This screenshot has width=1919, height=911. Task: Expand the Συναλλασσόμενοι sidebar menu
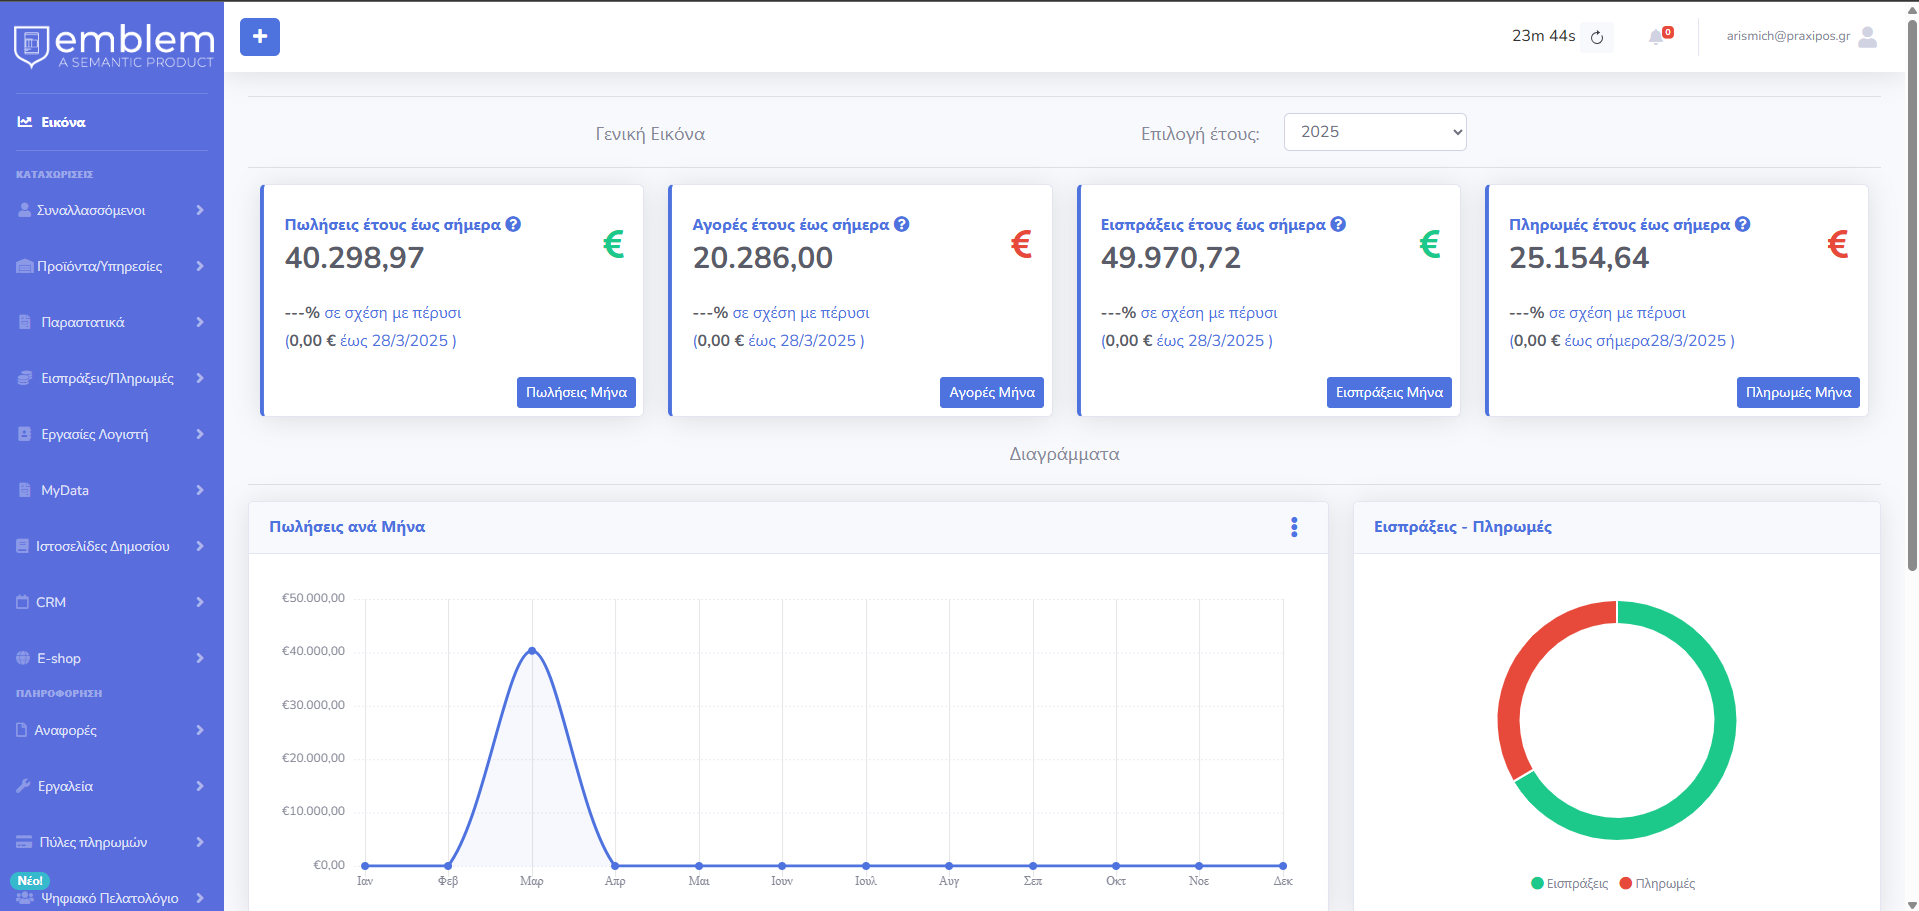click(112, 210)
